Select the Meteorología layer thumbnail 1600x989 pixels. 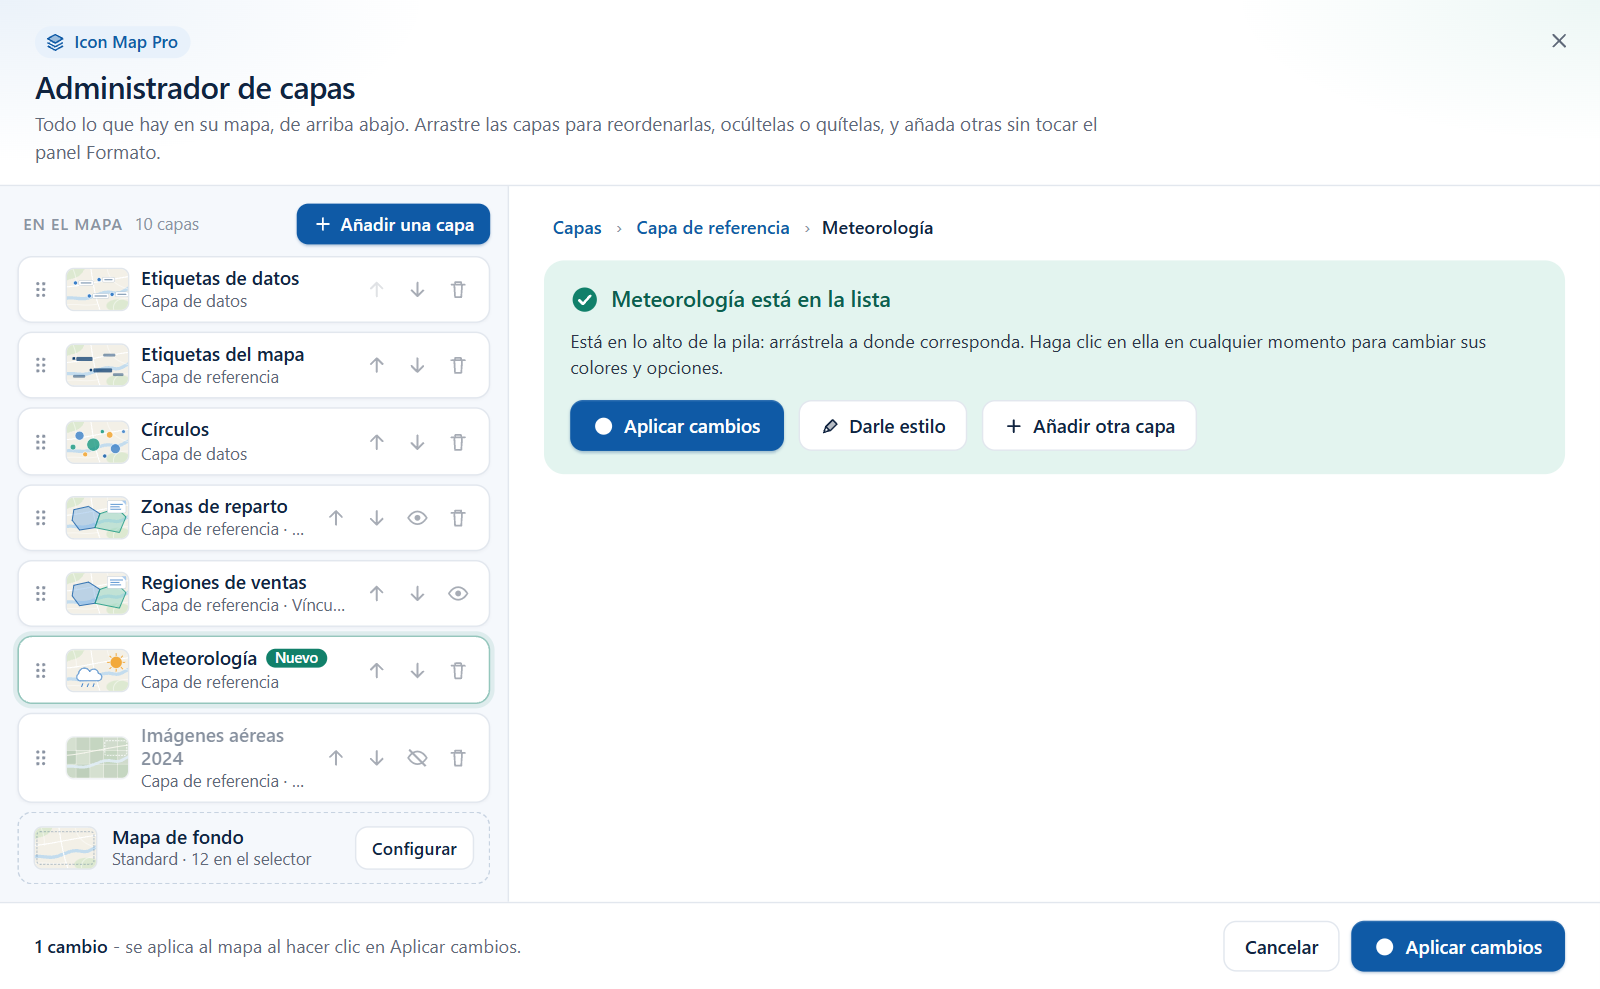[97, 671]
